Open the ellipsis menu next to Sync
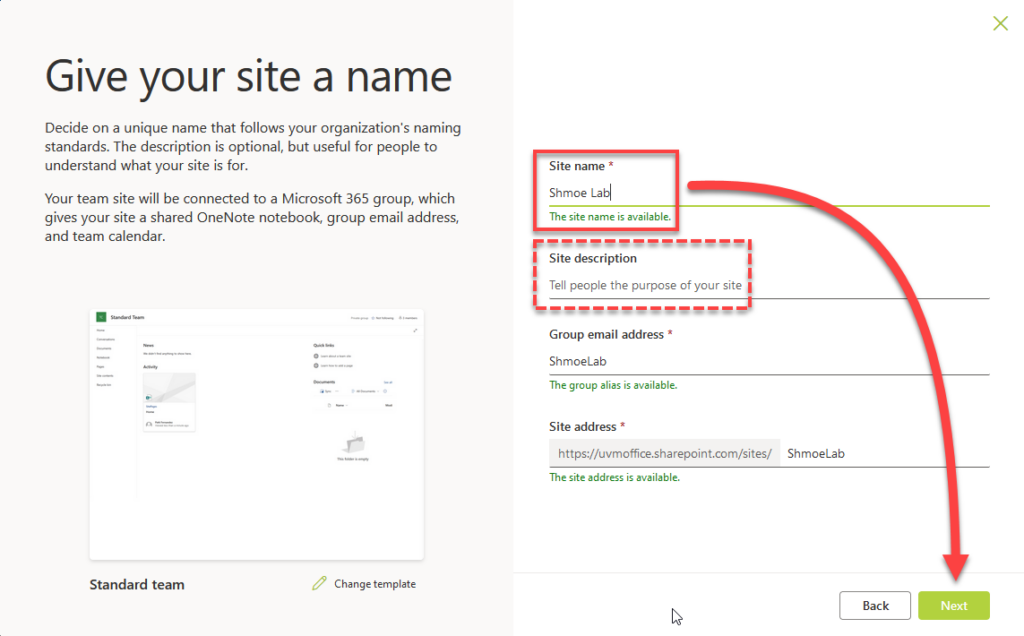Screen dimensions: 1024x636 tap(336, 391)
